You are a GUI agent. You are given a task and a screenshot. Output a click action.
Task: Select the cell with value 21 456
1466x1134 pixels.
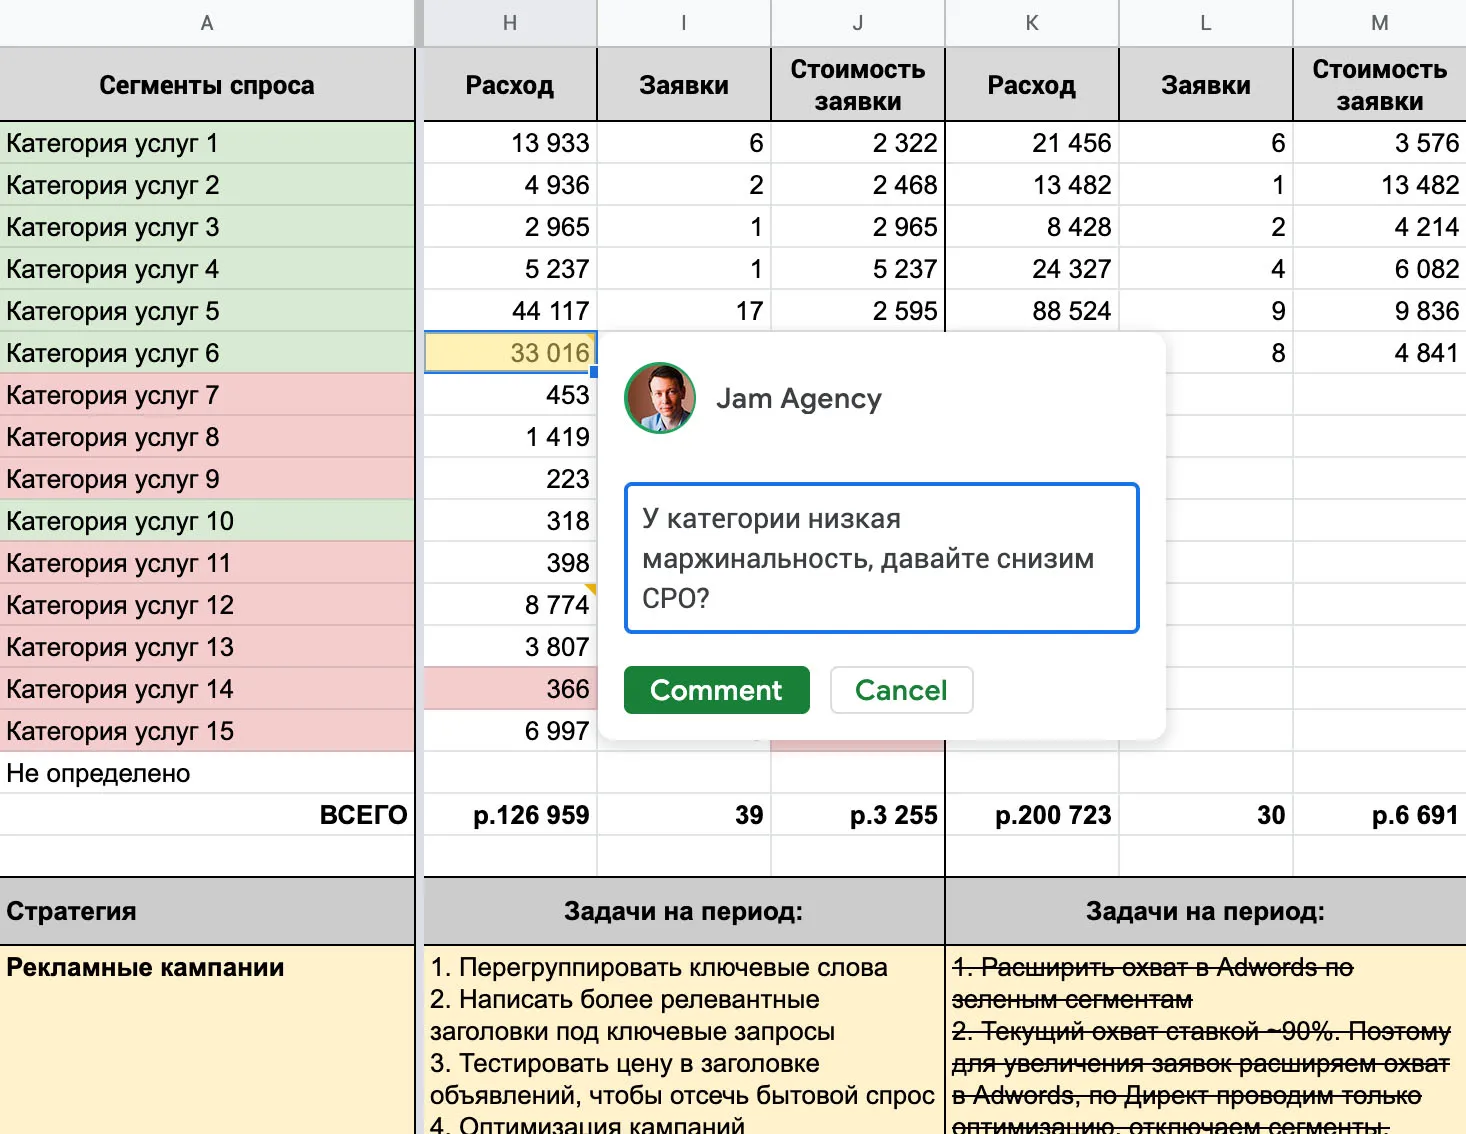pos(1032,143)
